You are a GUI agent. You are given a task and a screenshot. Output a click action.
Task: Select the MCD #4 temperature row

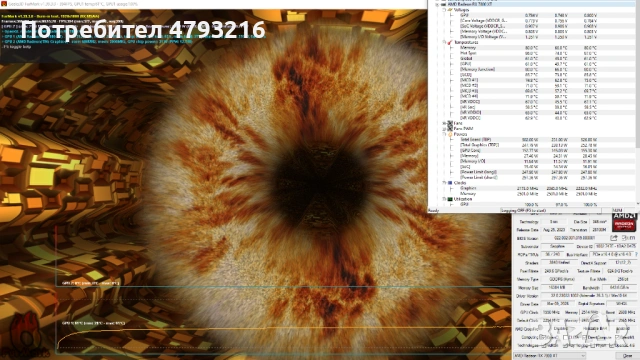click(x=531, y=96)
